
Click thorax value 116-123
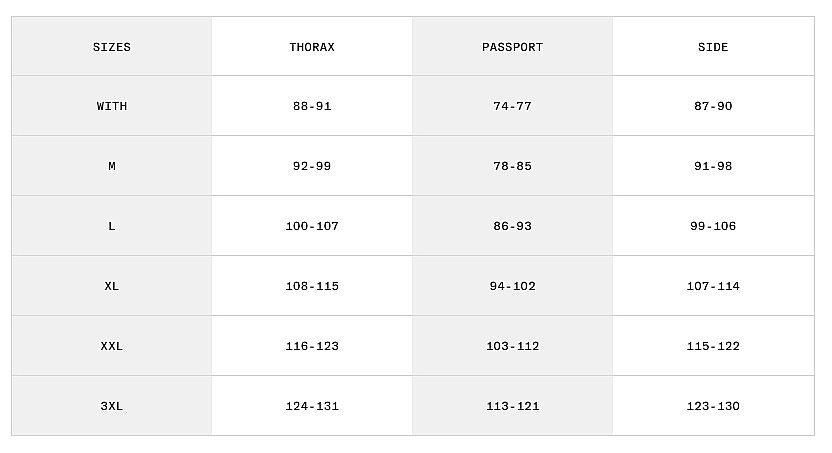pyautogui.click(x=312, y=346)
